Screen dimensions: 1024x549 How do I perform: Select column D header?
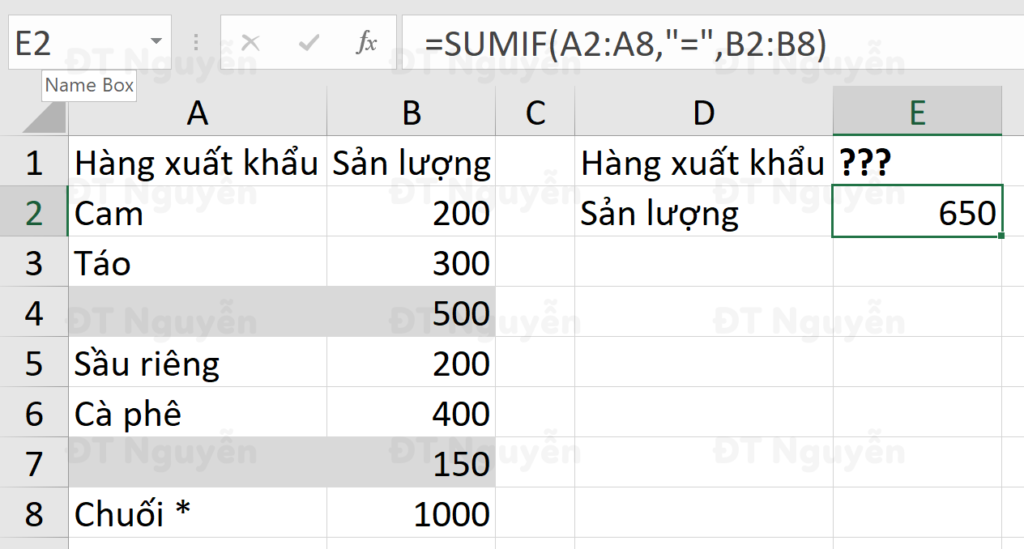tap(703, 113)
